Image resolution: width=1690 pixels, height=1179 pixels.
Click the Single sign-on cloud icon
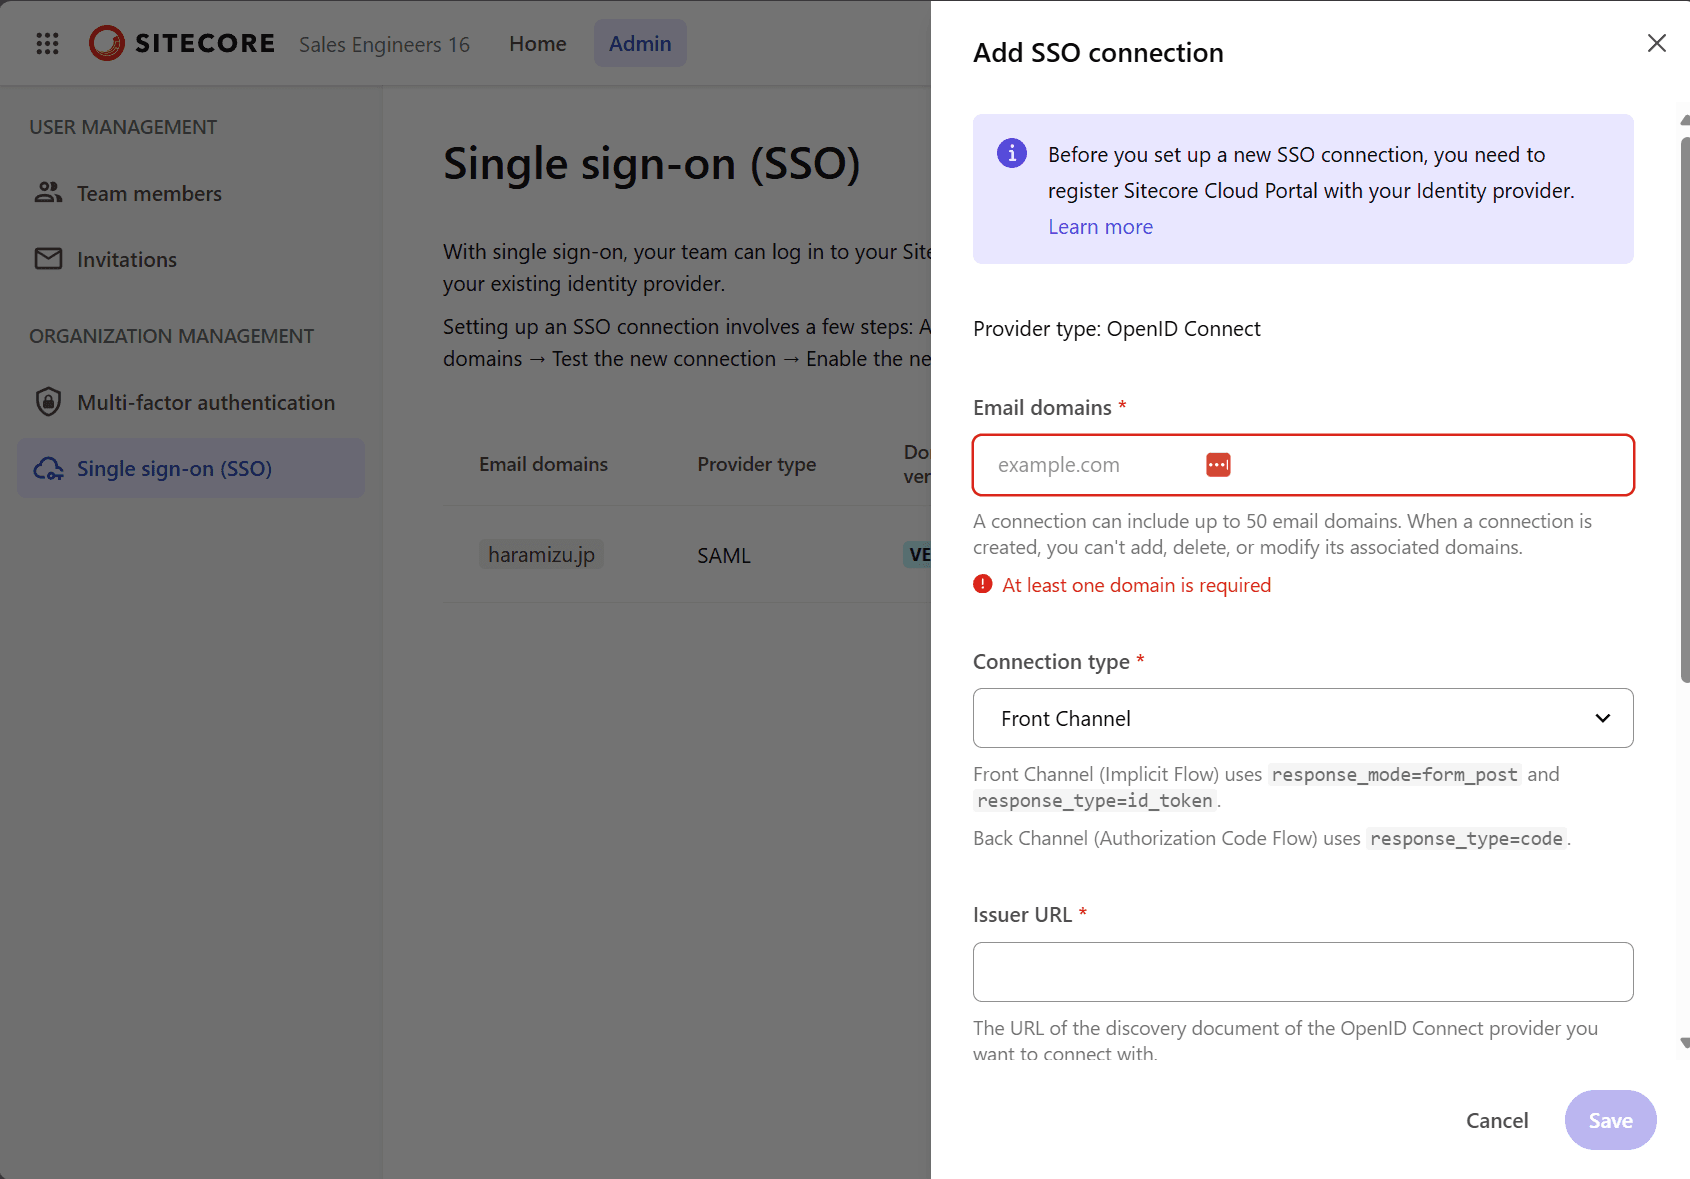click(x=48, y=469)
